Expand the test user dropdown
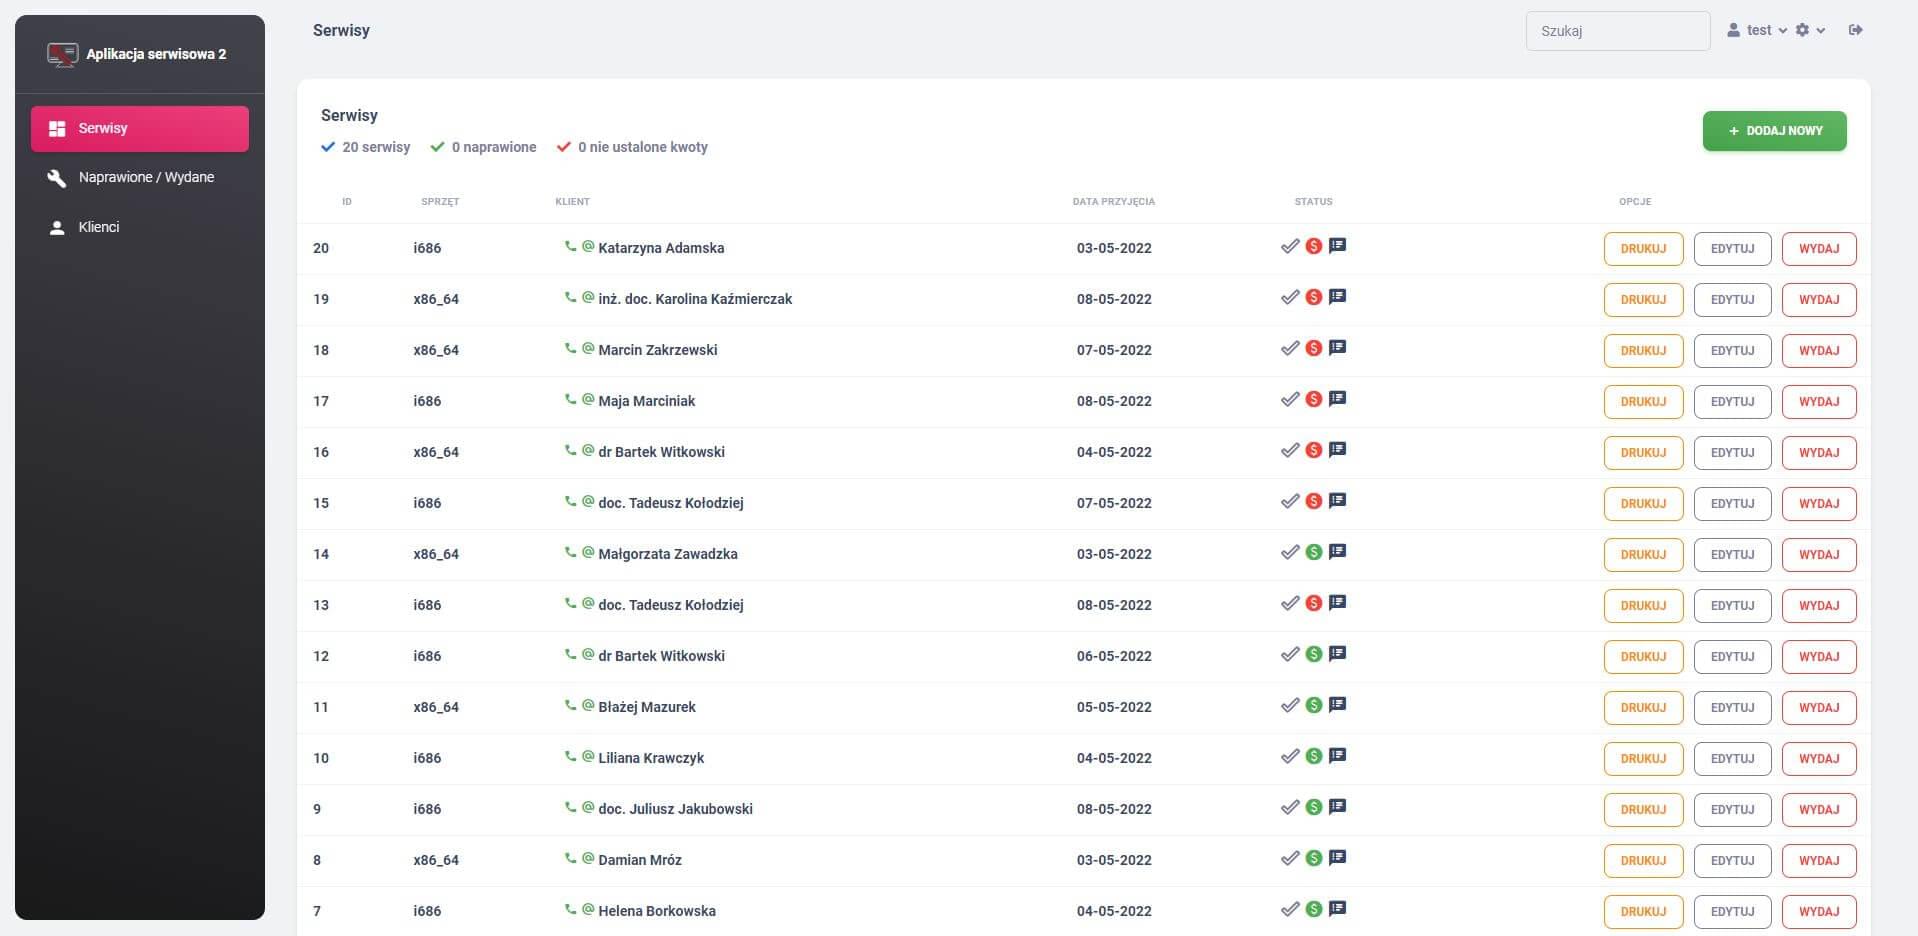 tap(1757, 30)
